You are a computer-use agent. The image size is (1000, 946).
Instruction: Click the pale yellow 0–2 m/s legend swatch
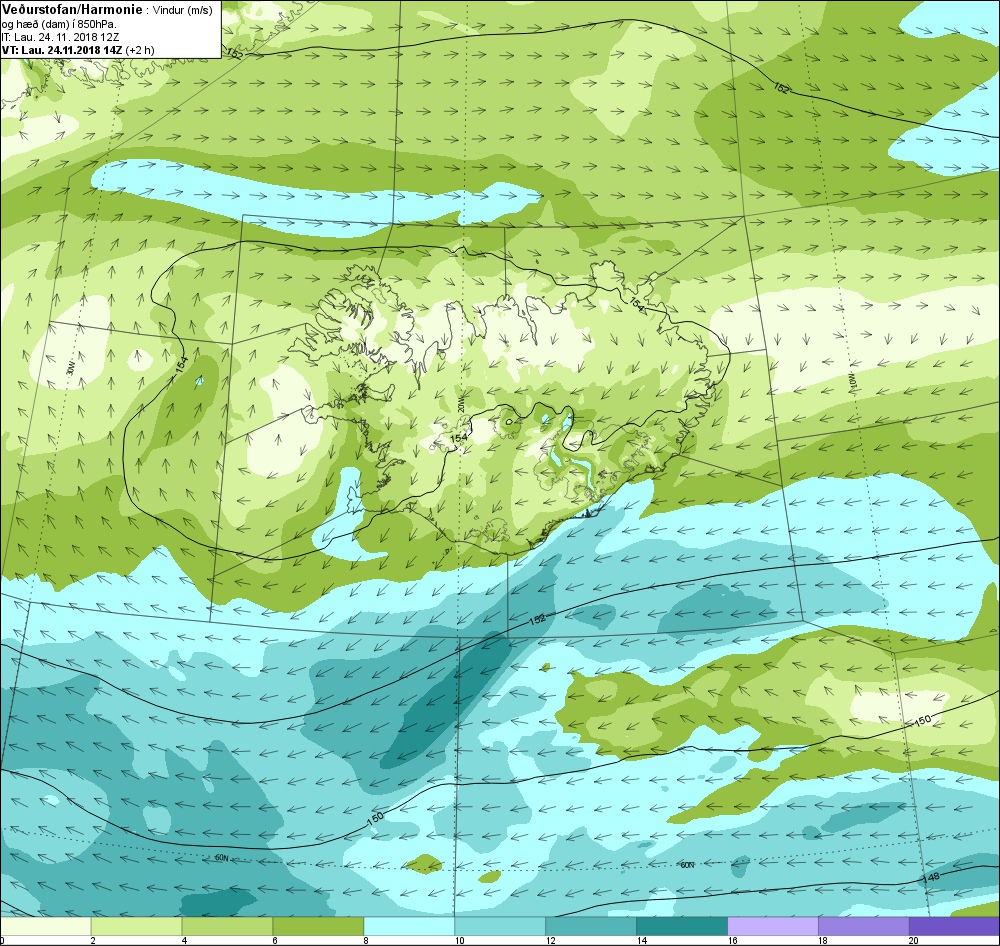[x=45, y=926]
